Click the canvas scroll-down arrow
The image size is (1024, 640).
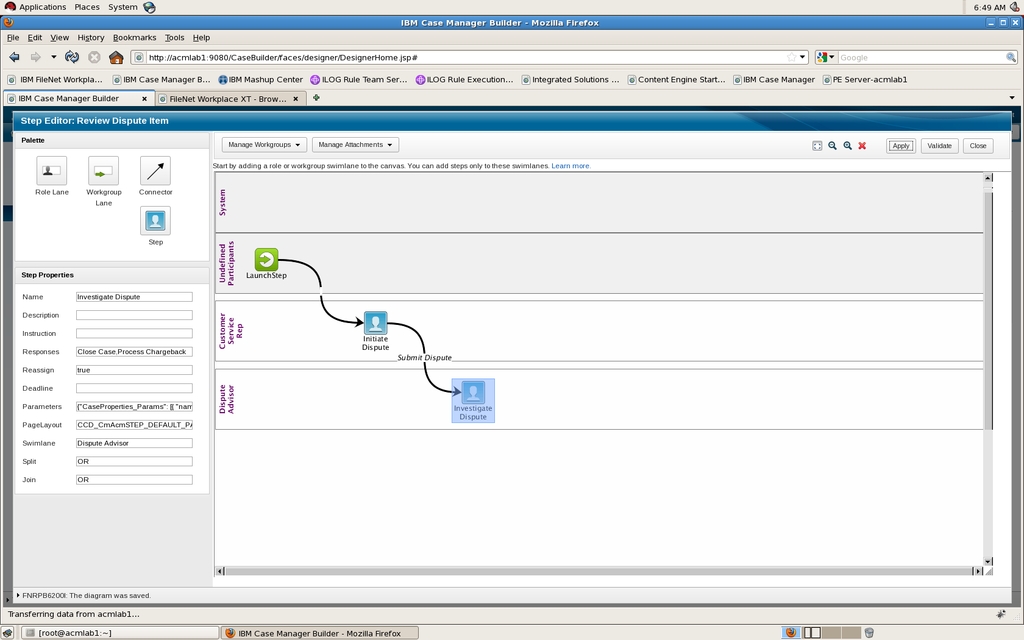988,561
